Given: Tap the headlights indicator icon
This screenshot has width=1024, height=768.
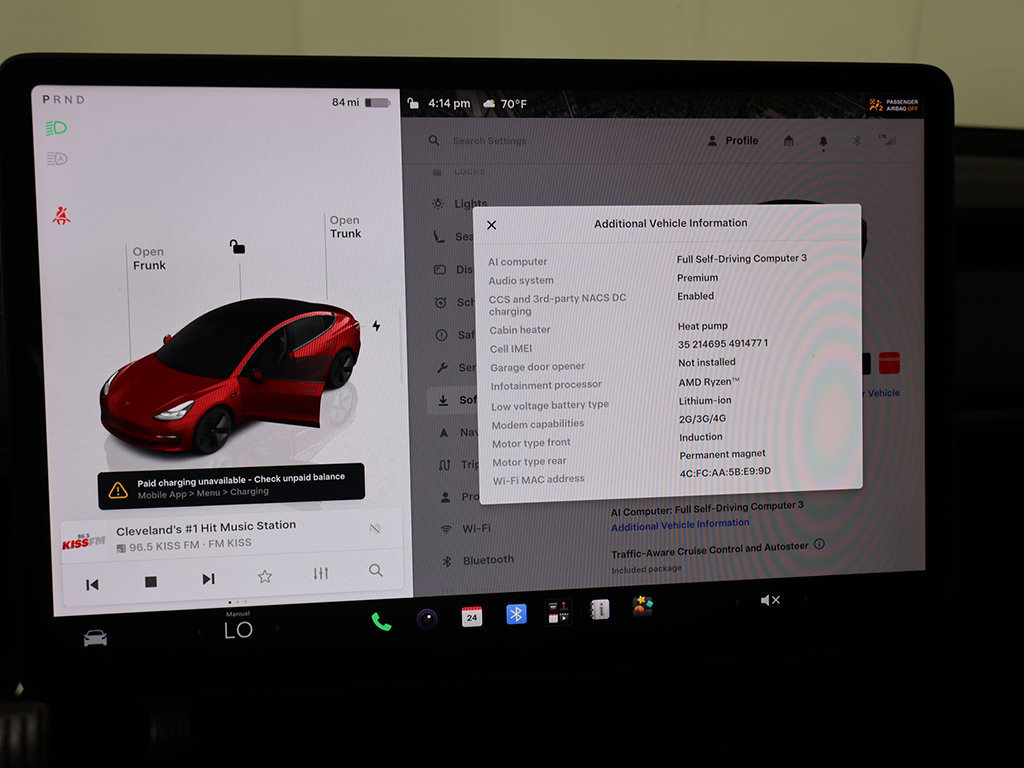Looking at the screenshot, I should [x=56, y=128].
